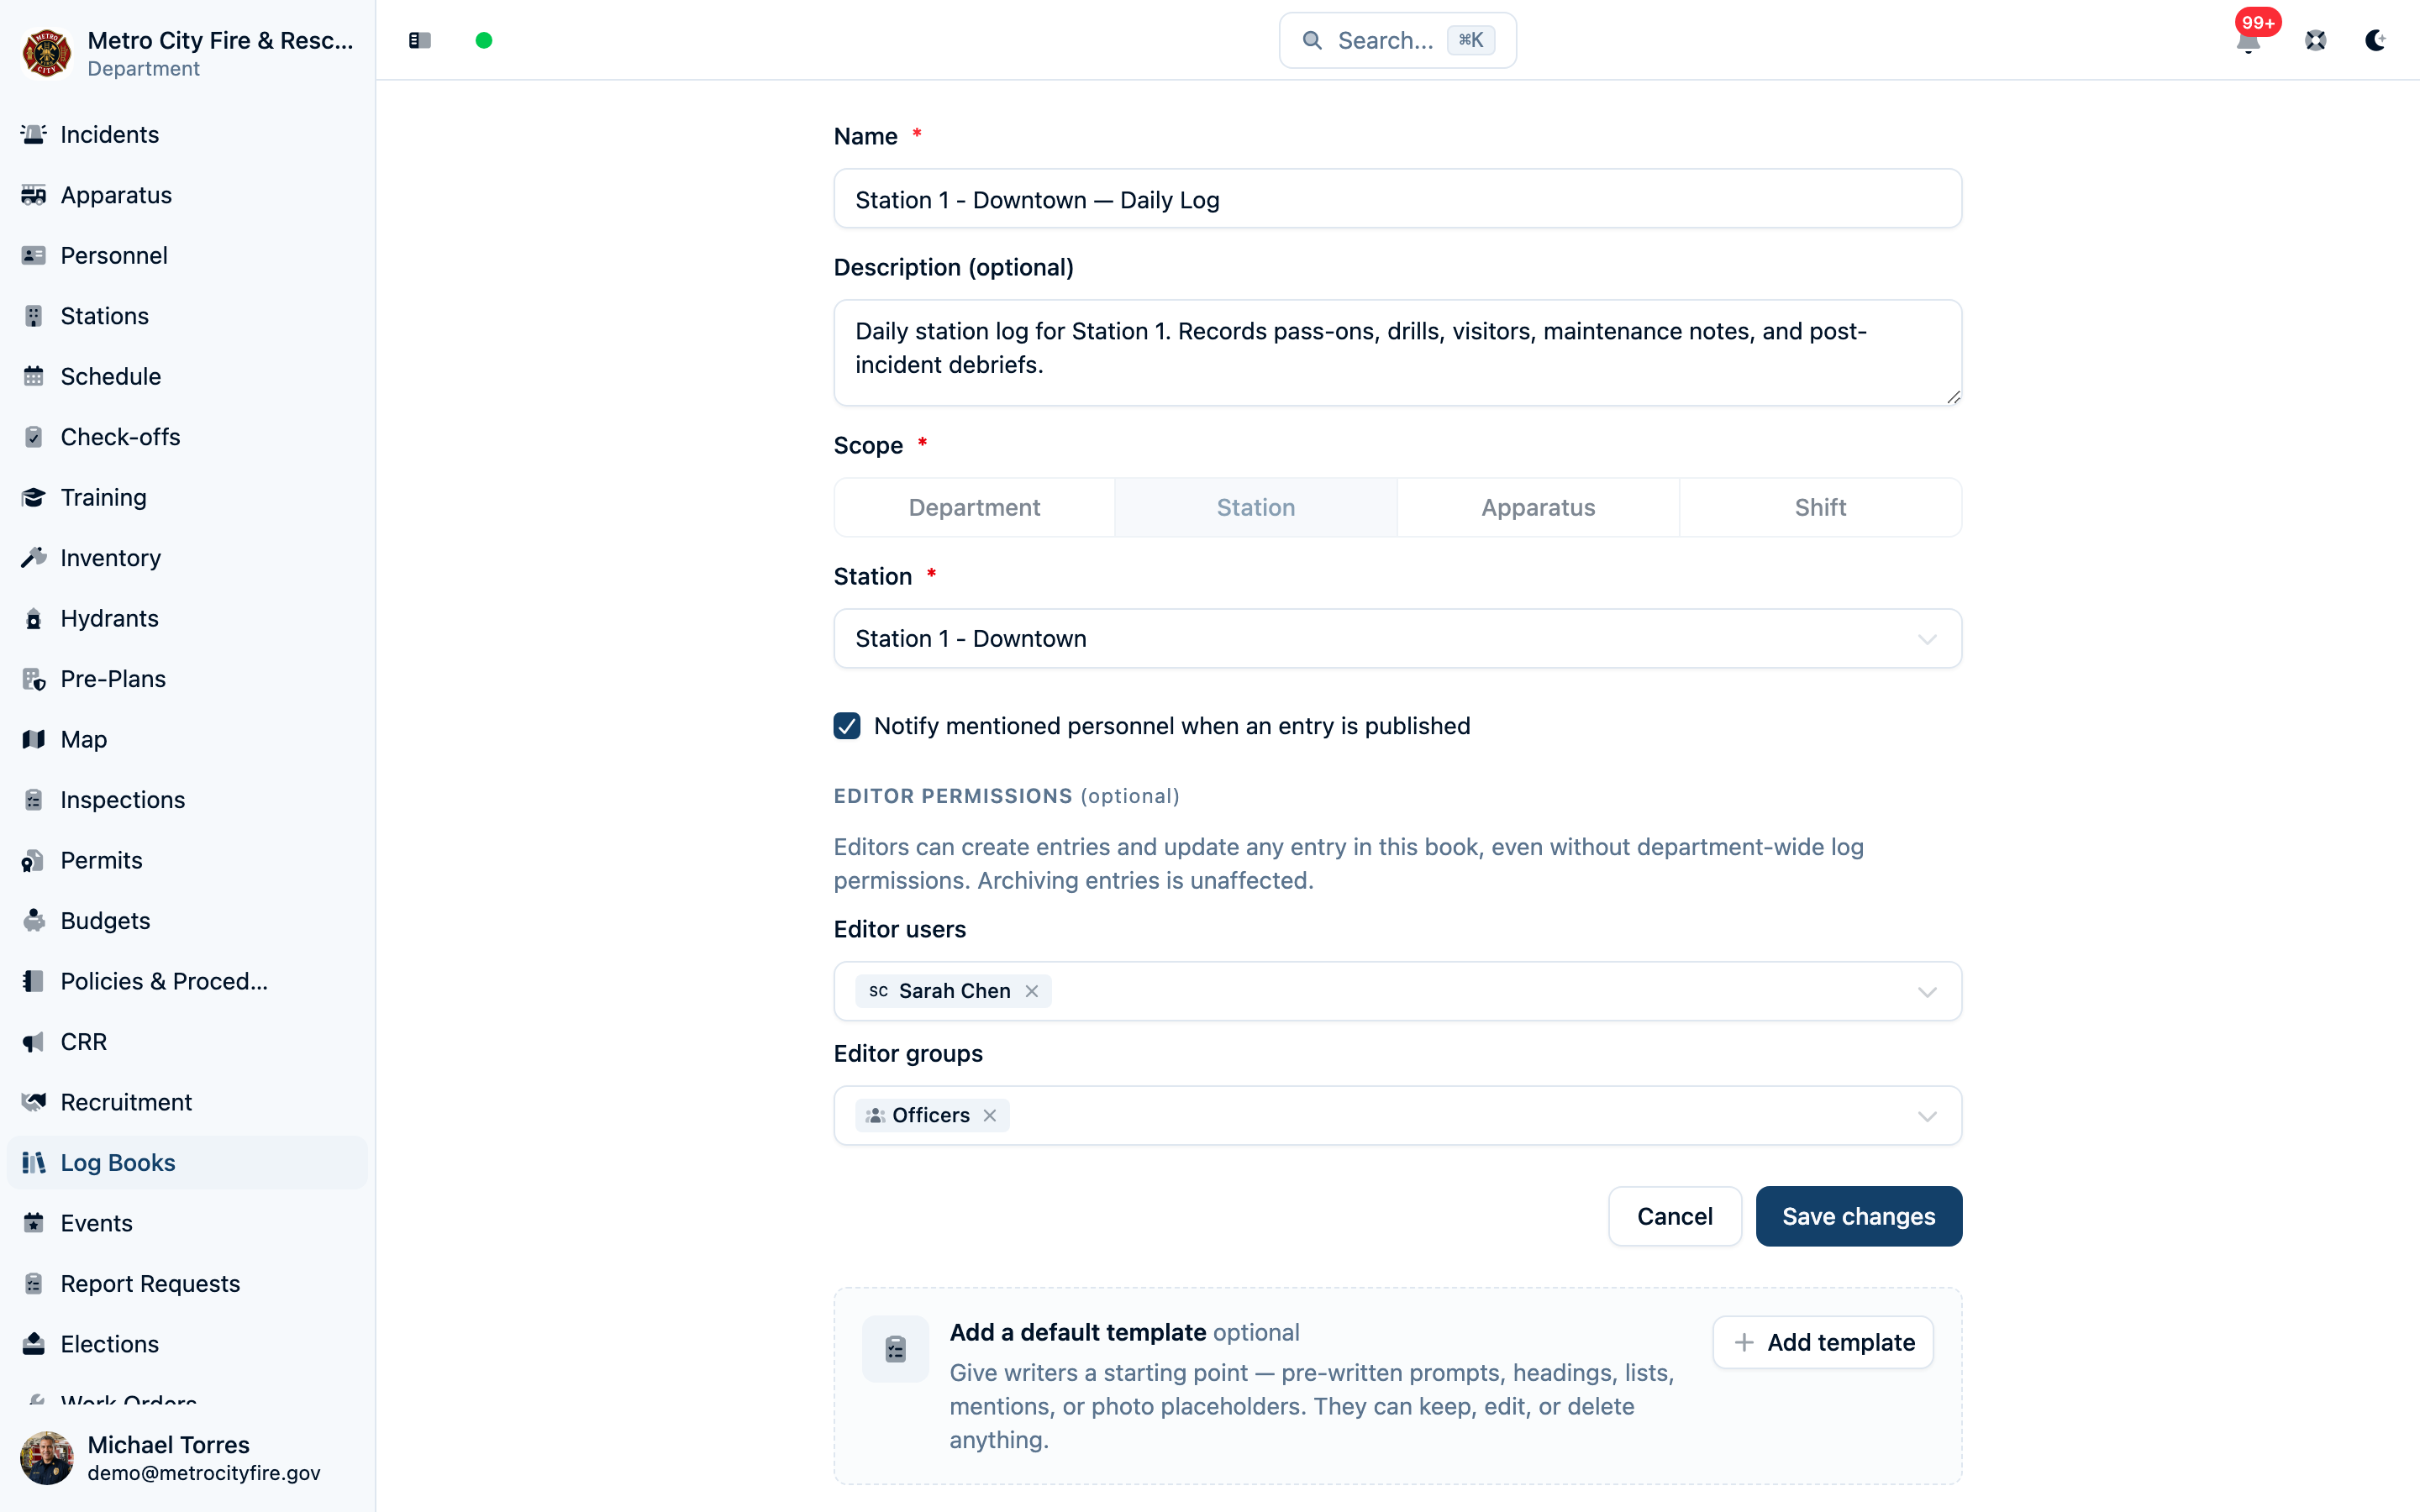Click the Personnel ID card icon
The image size is (2420, 1512).
(x=34, y=255)
